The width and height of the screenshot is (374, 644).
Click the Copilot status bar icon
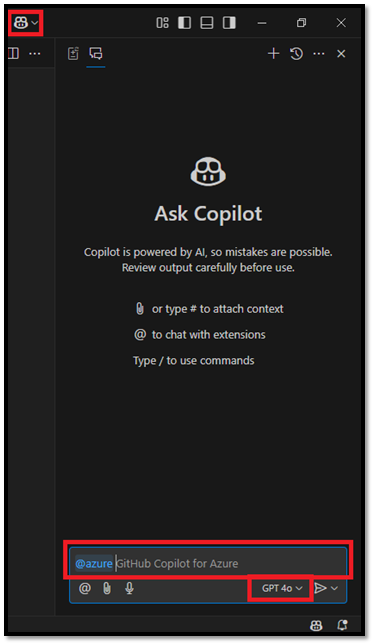click(x=316, y=625)
